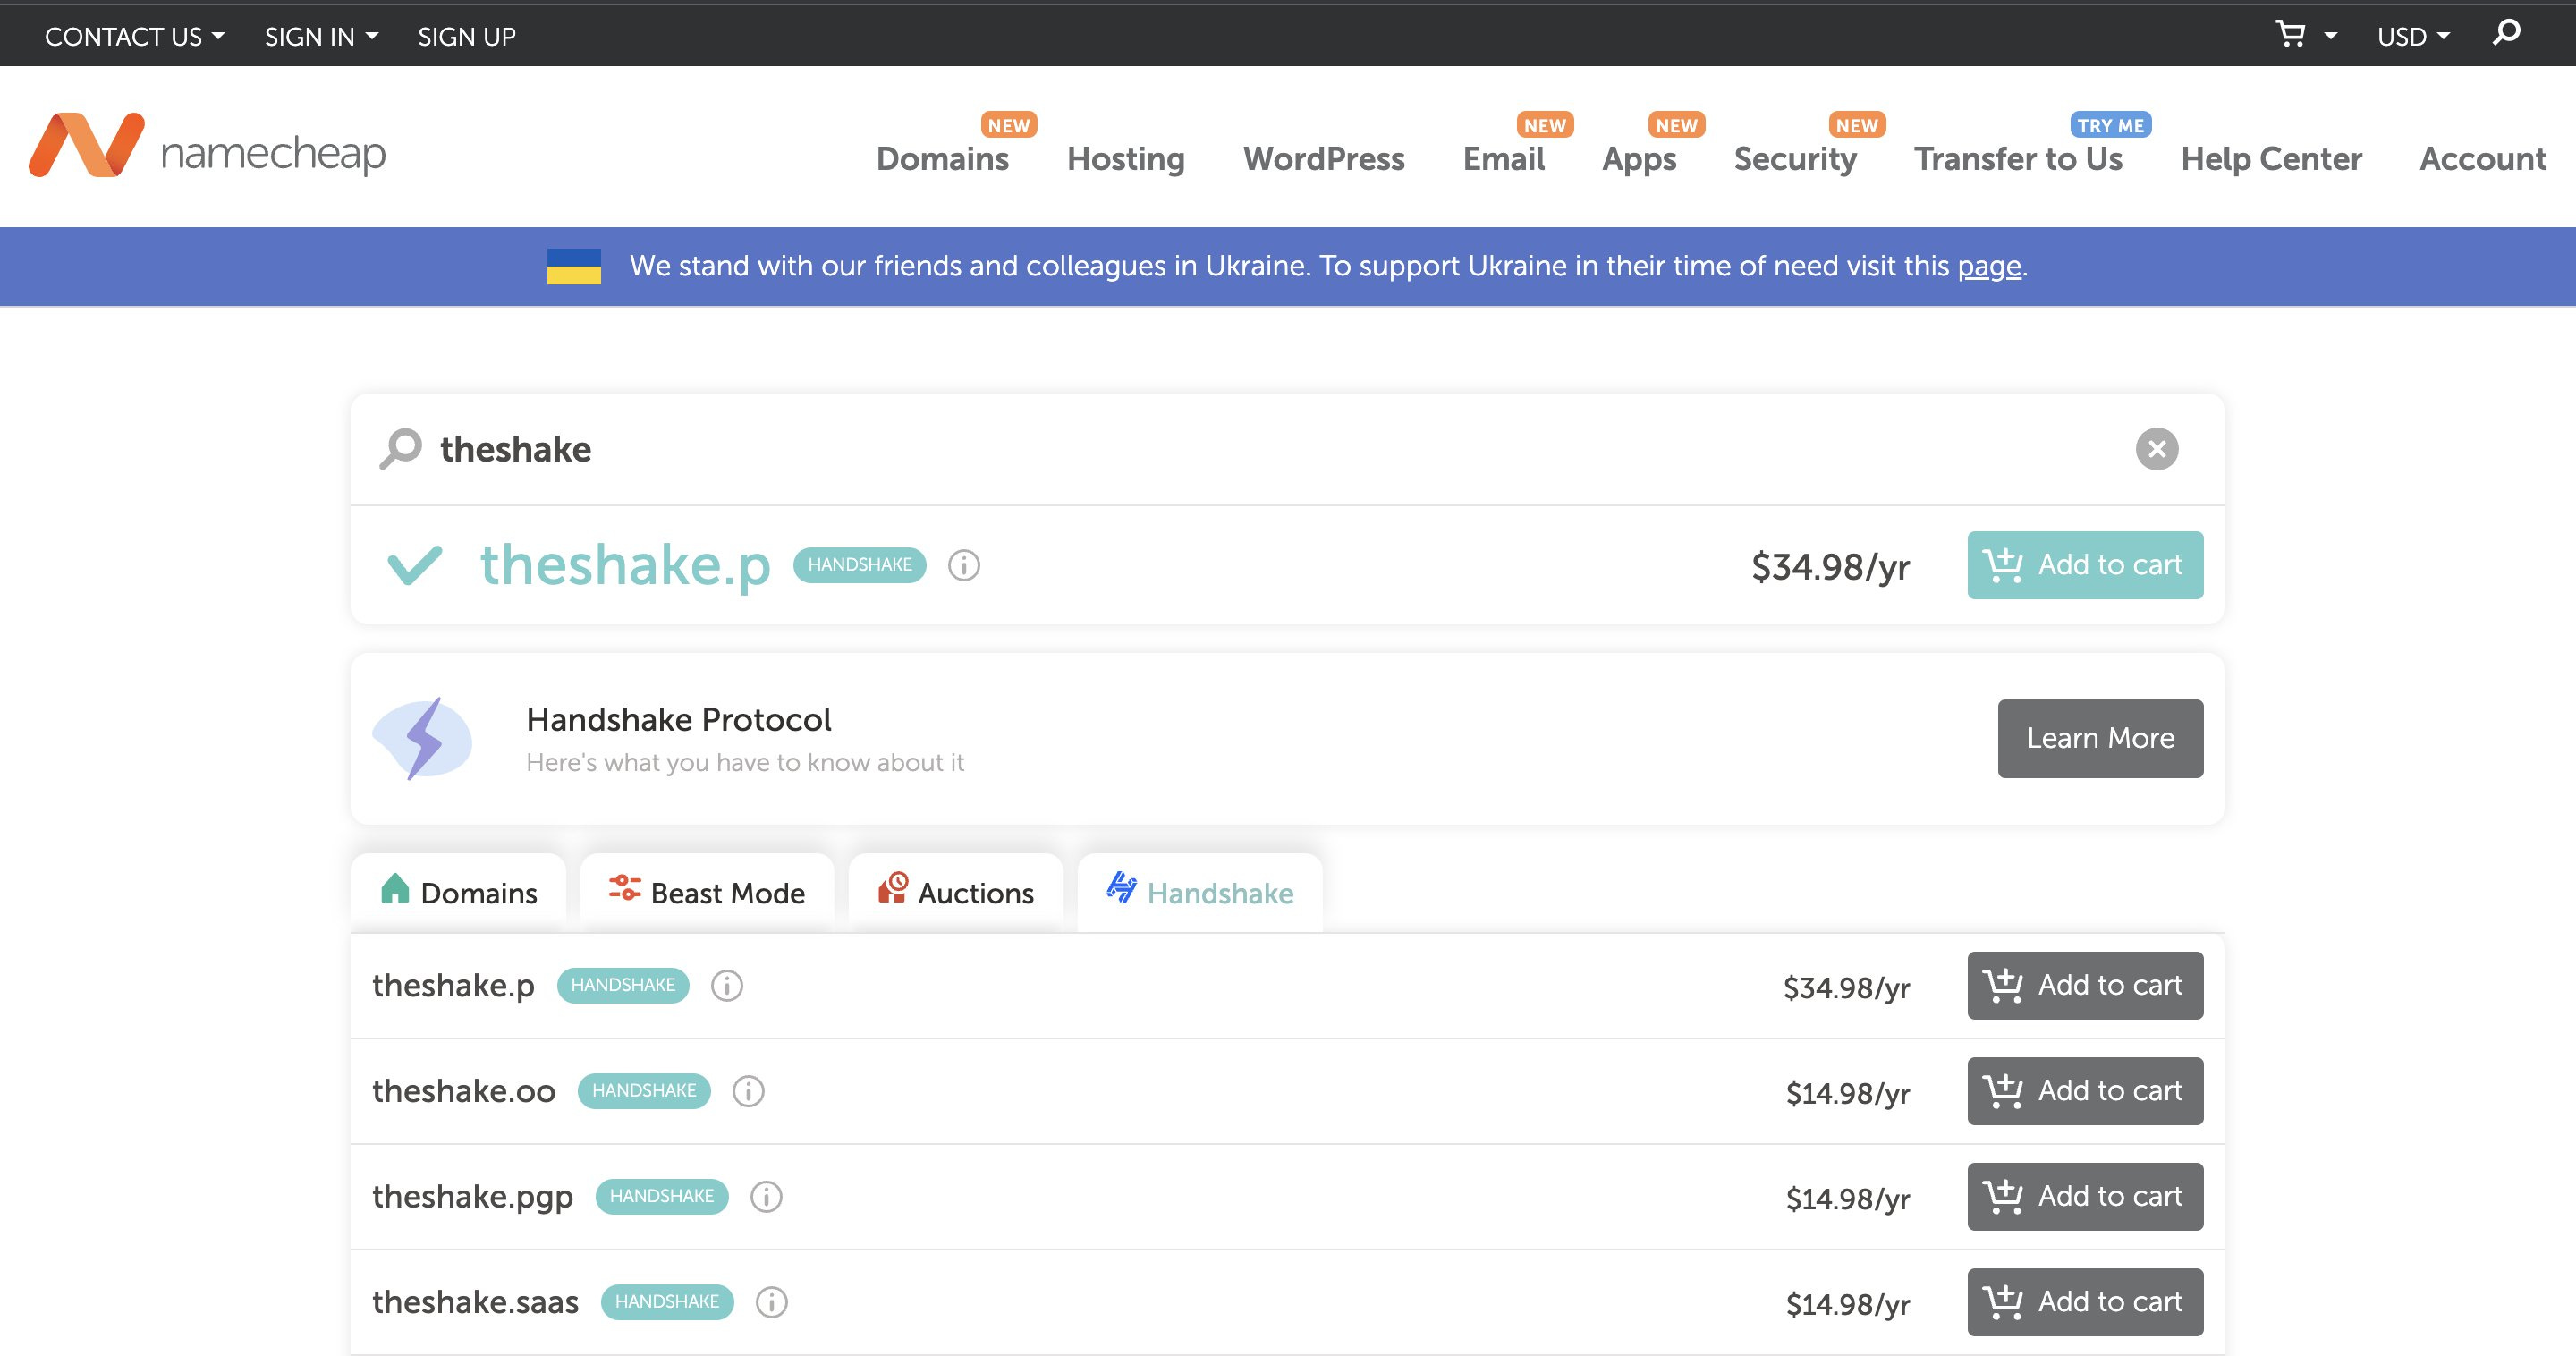Expand the Sign In dropdown
Image resolution: width=2576 pixels, height=1356 pixels.
(x=321, y=37)
